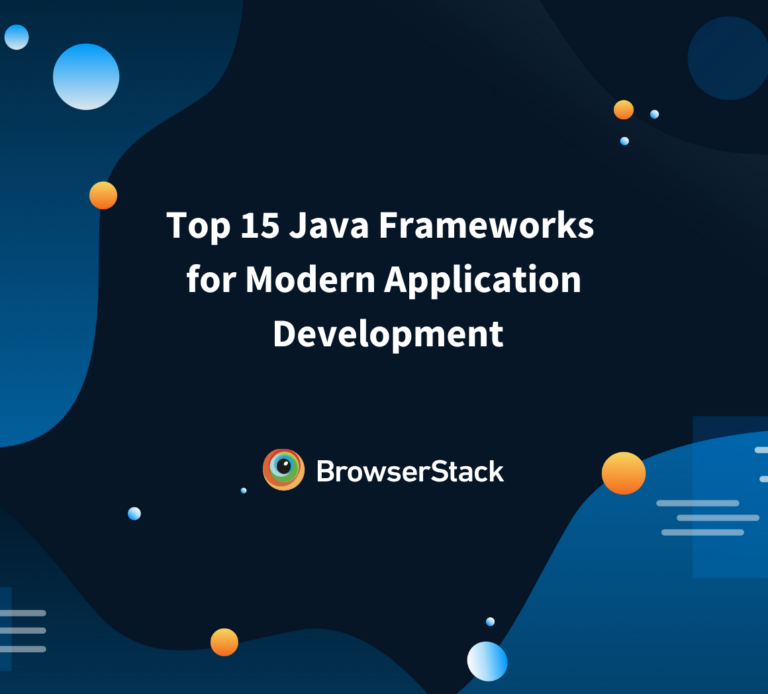This screenshot has width=768, height=694.
Task: Click the BrowserStack eye logo icon
Action: coord(283,470)
